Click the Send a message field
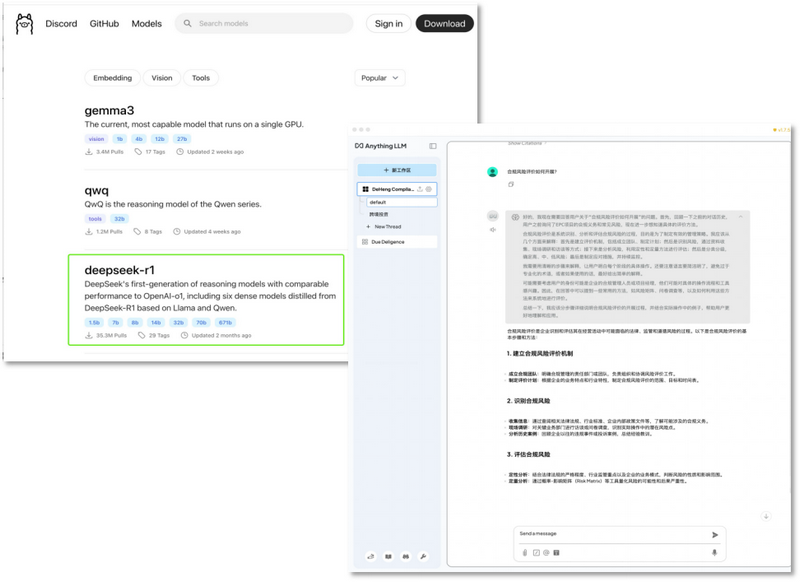 pyautogui.click(x=612, y=534)
